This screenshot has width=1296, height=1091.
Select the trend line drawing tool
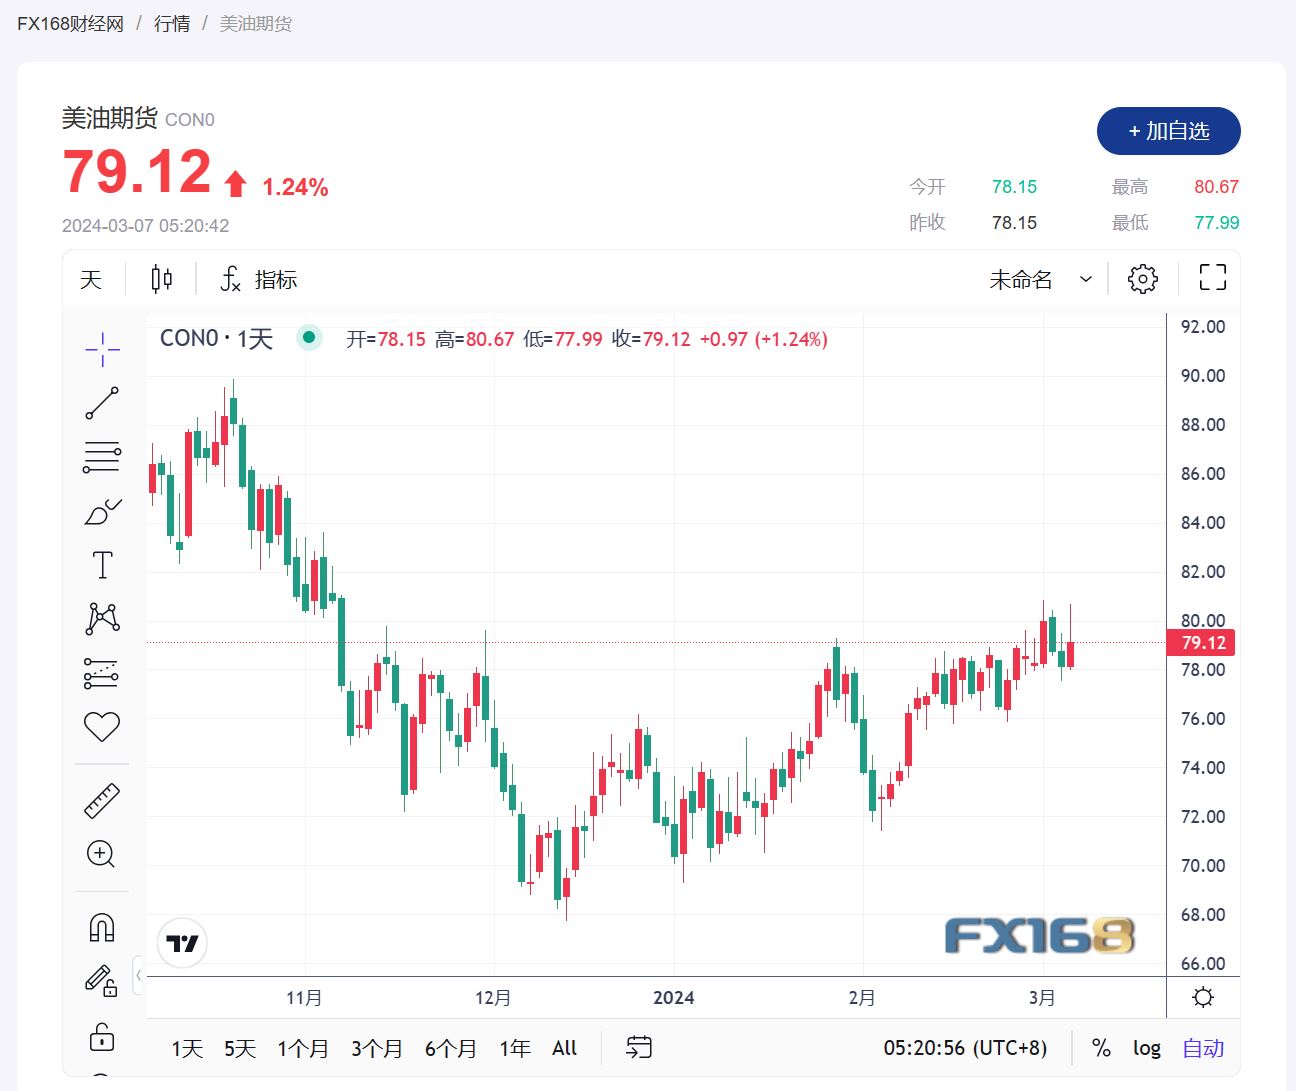(x=102, y=403)
